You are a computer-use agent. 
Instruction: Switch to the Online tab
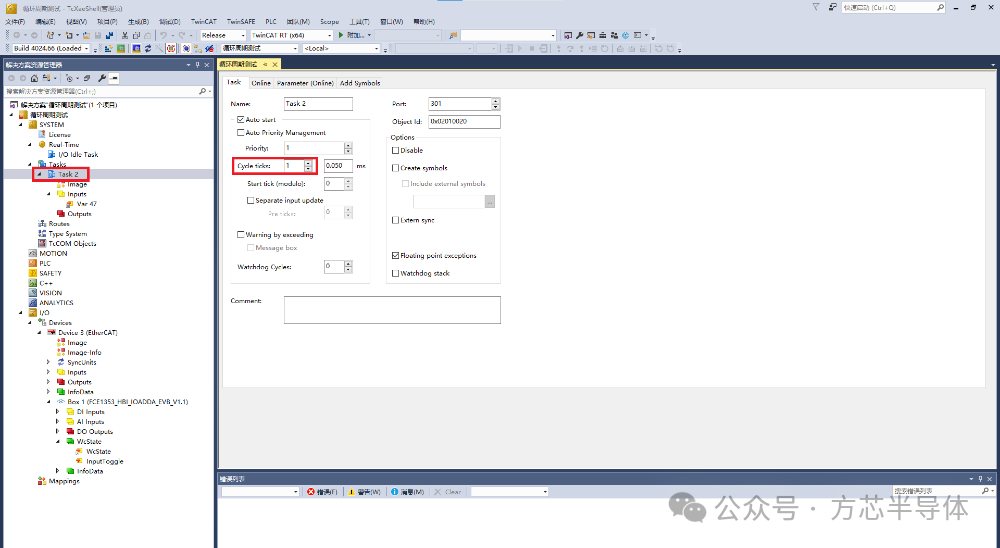tap(261, 83)
